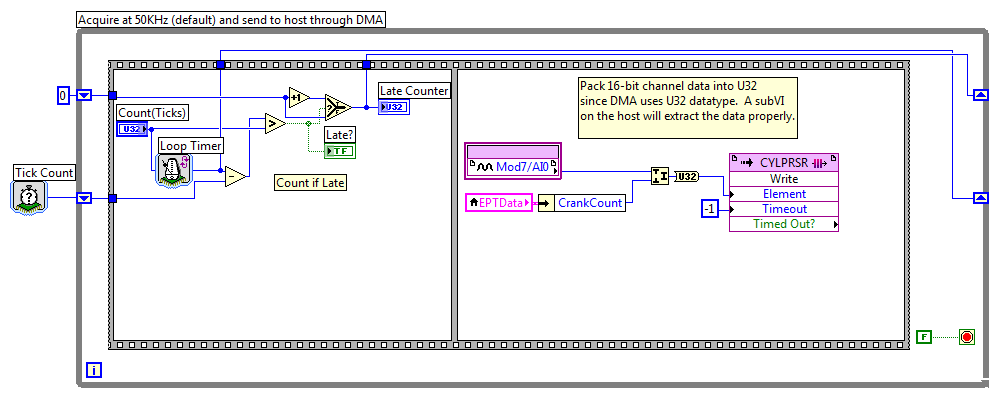Click the Timeout input of FIFO
Image resolution: width=992 pixels, height=397 pixels.
pos(784,209)
